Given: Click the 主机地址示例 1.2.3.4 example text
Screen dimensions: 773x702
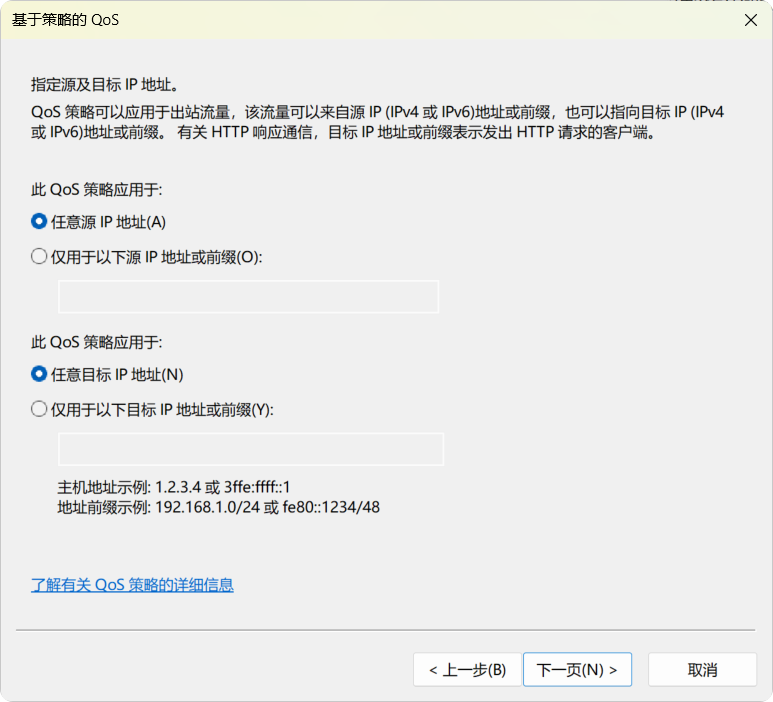Looking at the screenshot, I should pyautogui.click(x=174, y=487).
